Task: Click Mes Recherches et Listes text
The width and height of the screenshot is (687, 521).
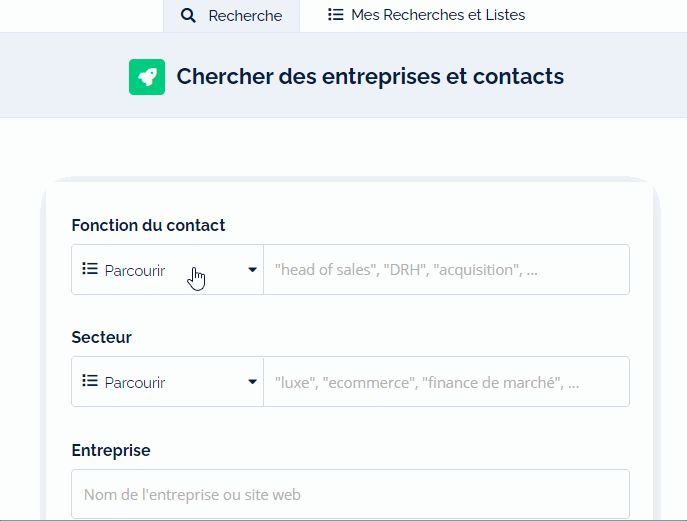Action: (438, 15)
